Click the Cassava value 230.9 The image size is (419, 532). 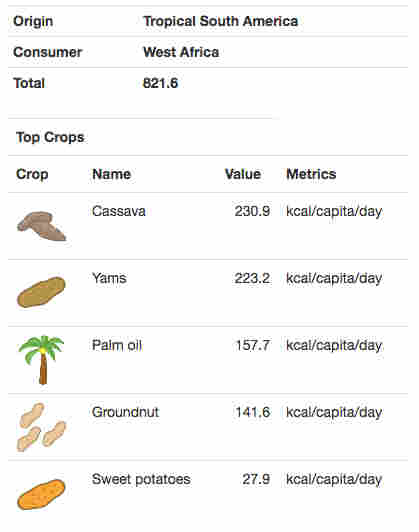pos(252,211)
